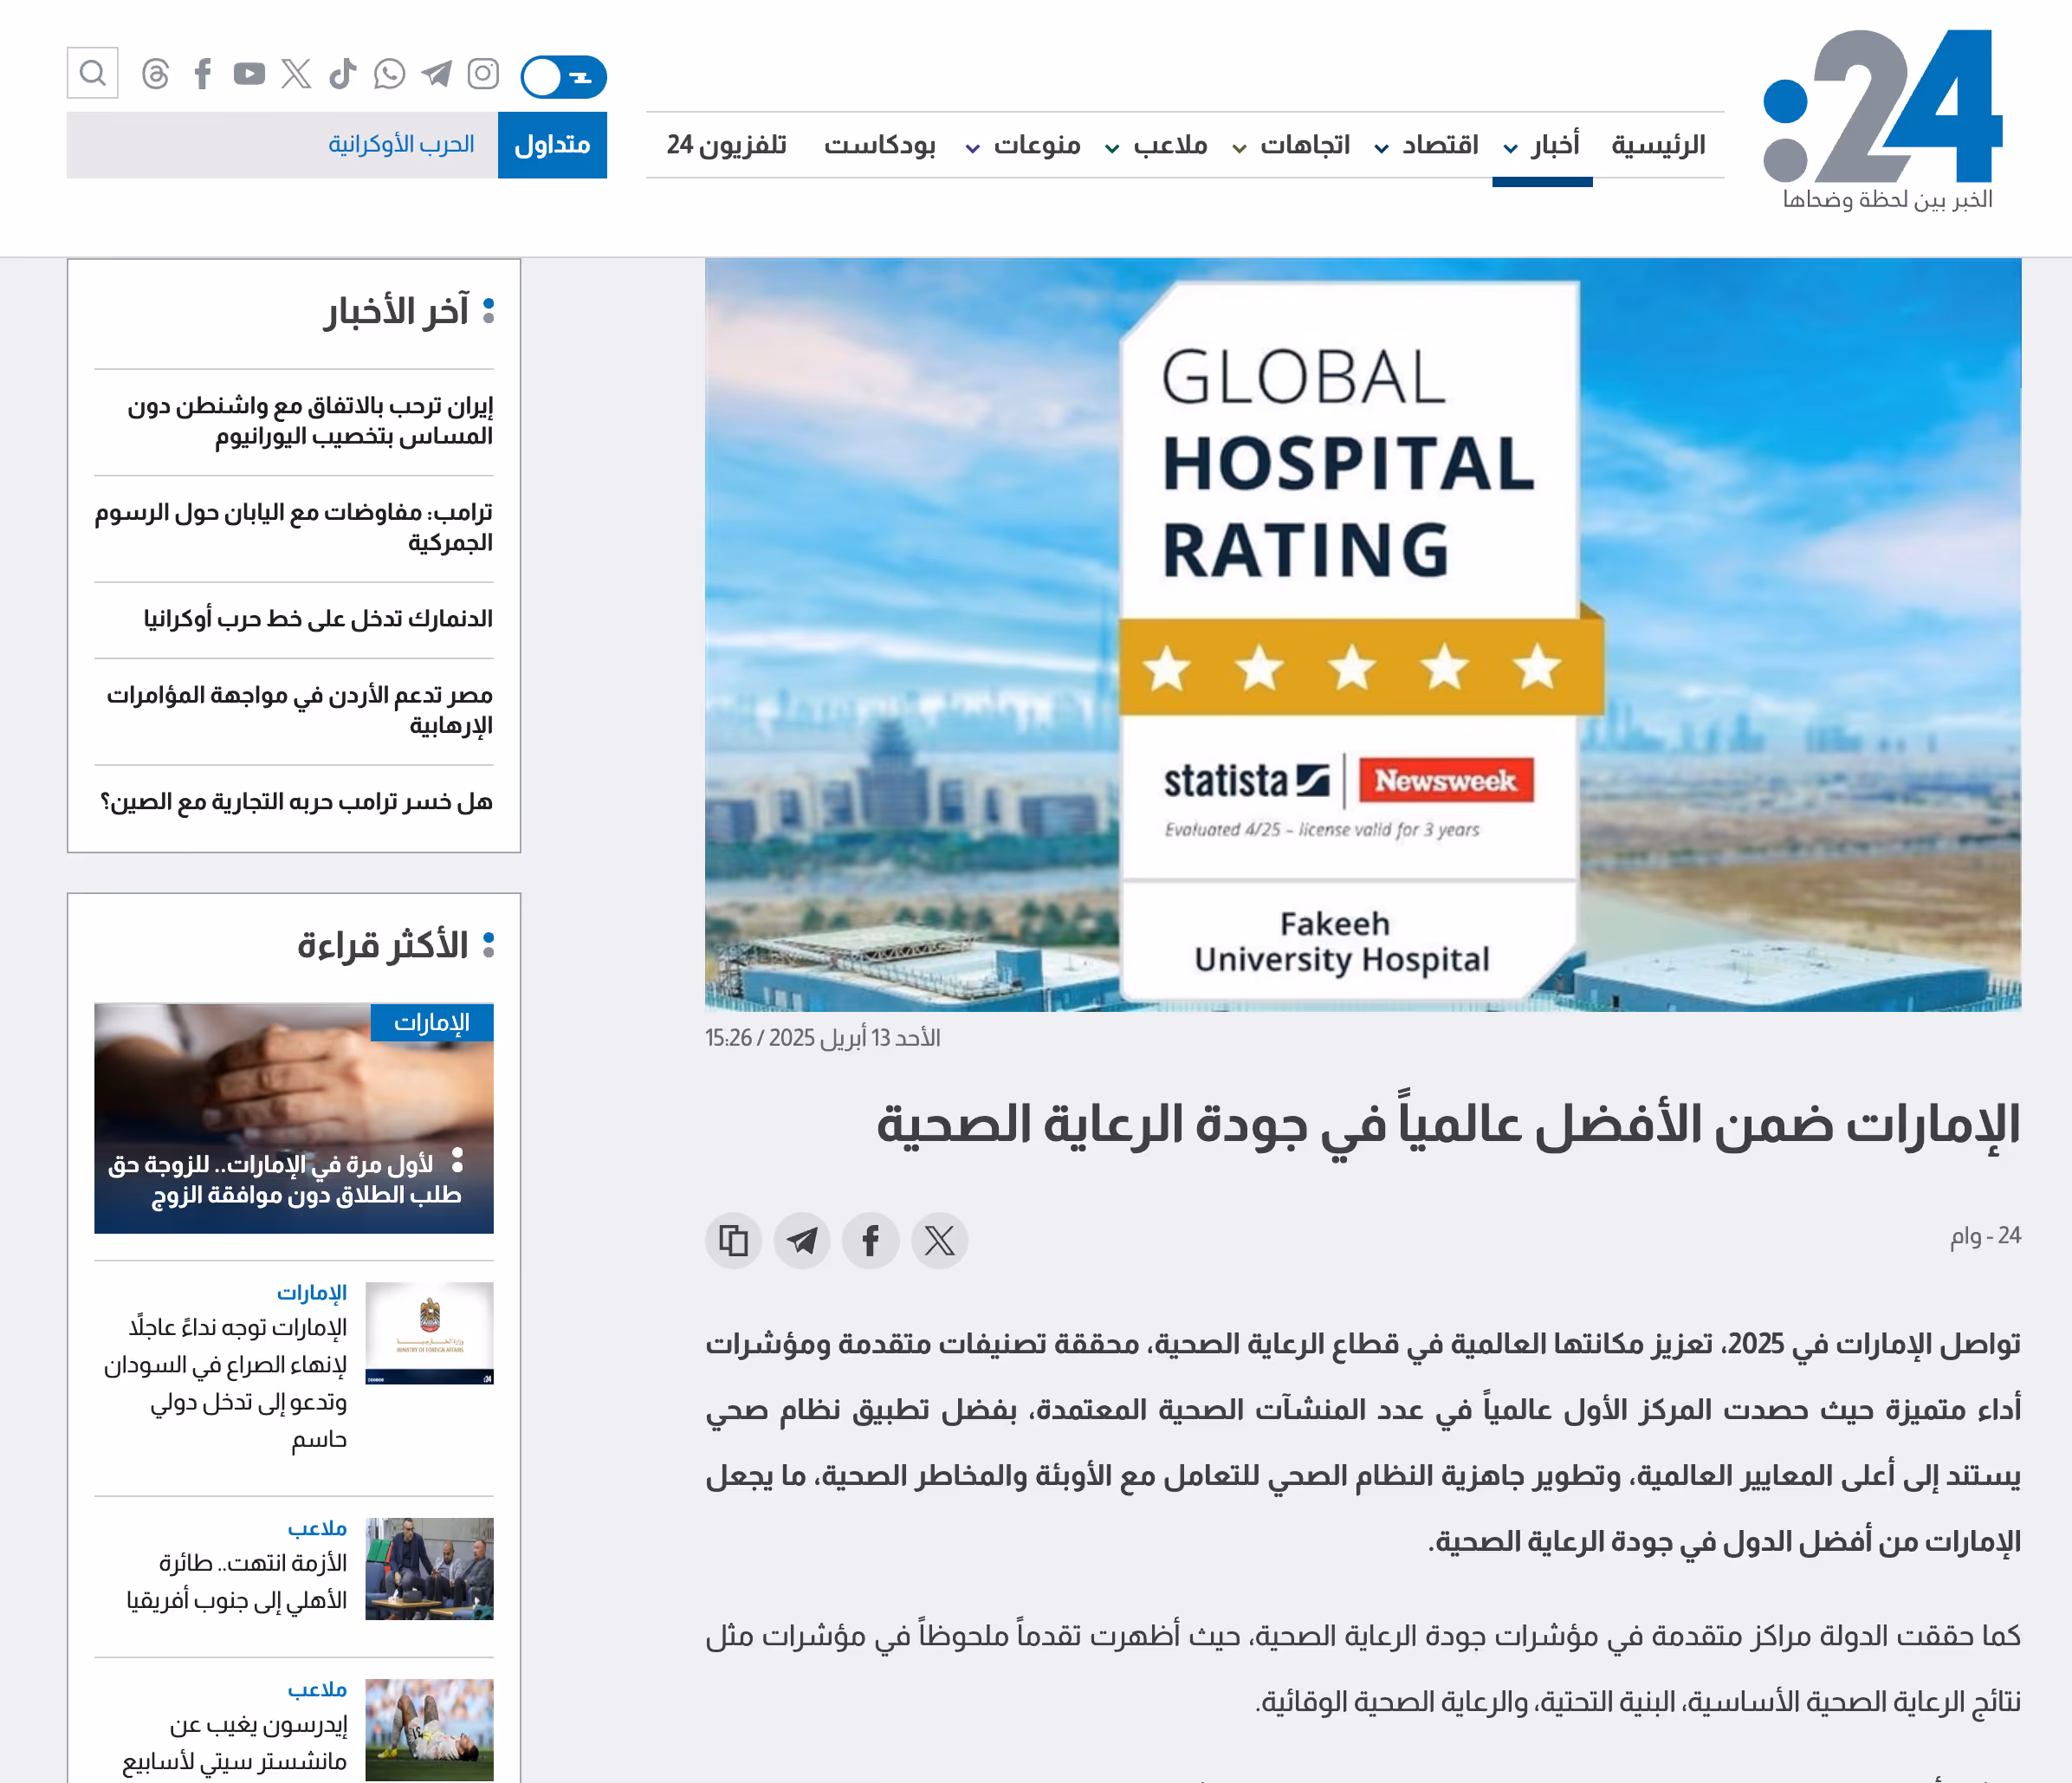Open the WhatsApp icon in header
Image resolution: width=2072 pixels, height=1783 pixels.
click(x=389, y=74)
